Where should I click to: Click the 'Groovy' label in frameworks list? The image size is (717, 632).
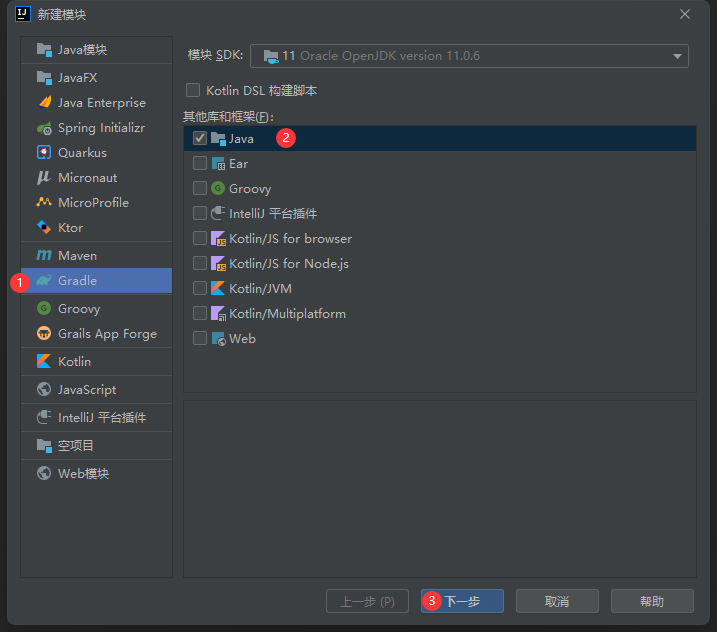250,189
